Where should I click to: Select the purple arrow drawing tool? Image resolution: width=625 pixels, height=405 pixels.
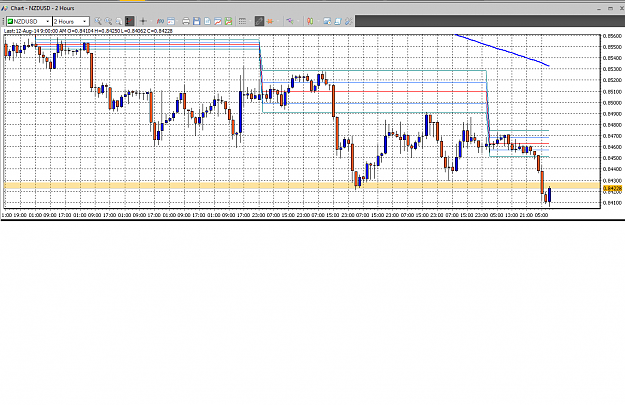(x=290, y=21)
